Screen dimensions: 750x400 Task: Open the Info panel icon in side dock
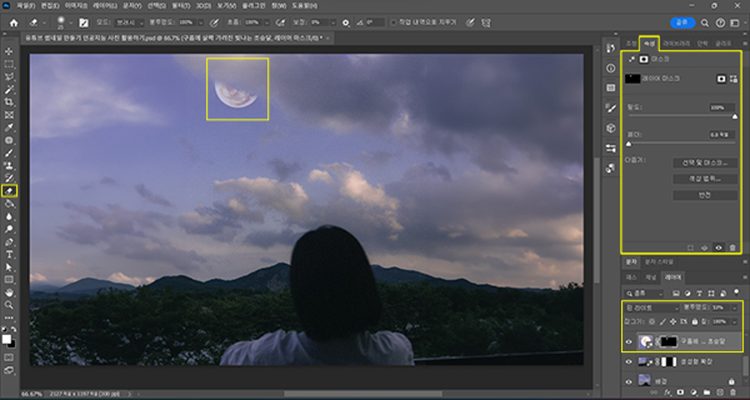610,68
